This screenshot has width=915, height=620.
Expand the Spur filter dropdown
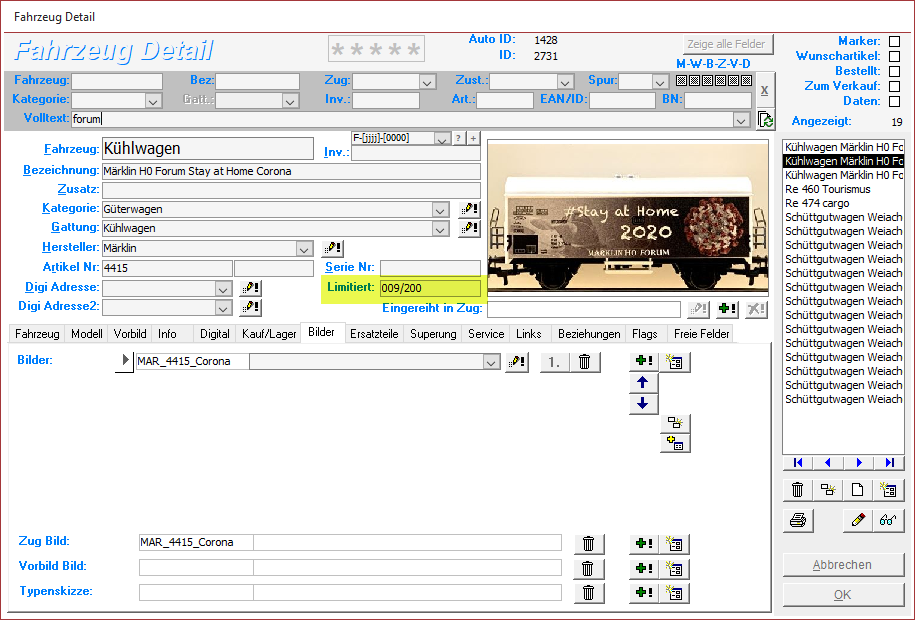pos(660,82)
